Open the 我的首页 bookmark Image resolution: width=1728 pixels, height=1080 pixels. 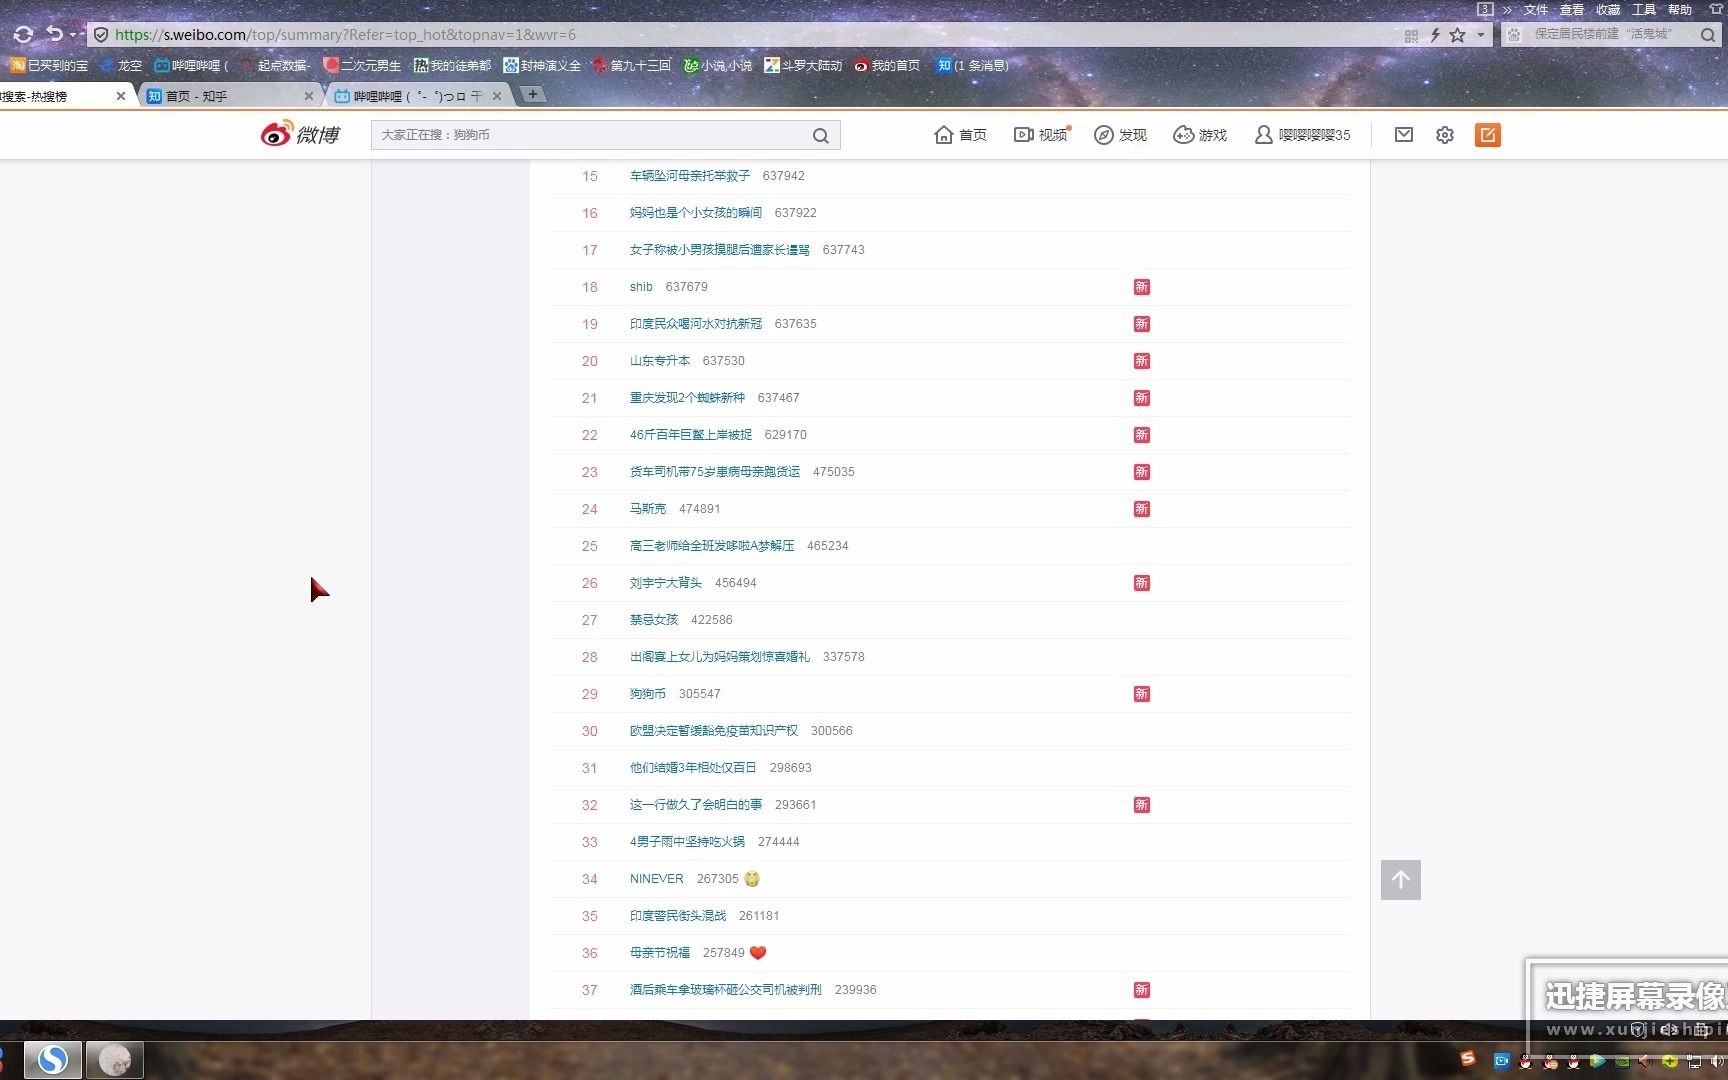[x=887, y=65]
